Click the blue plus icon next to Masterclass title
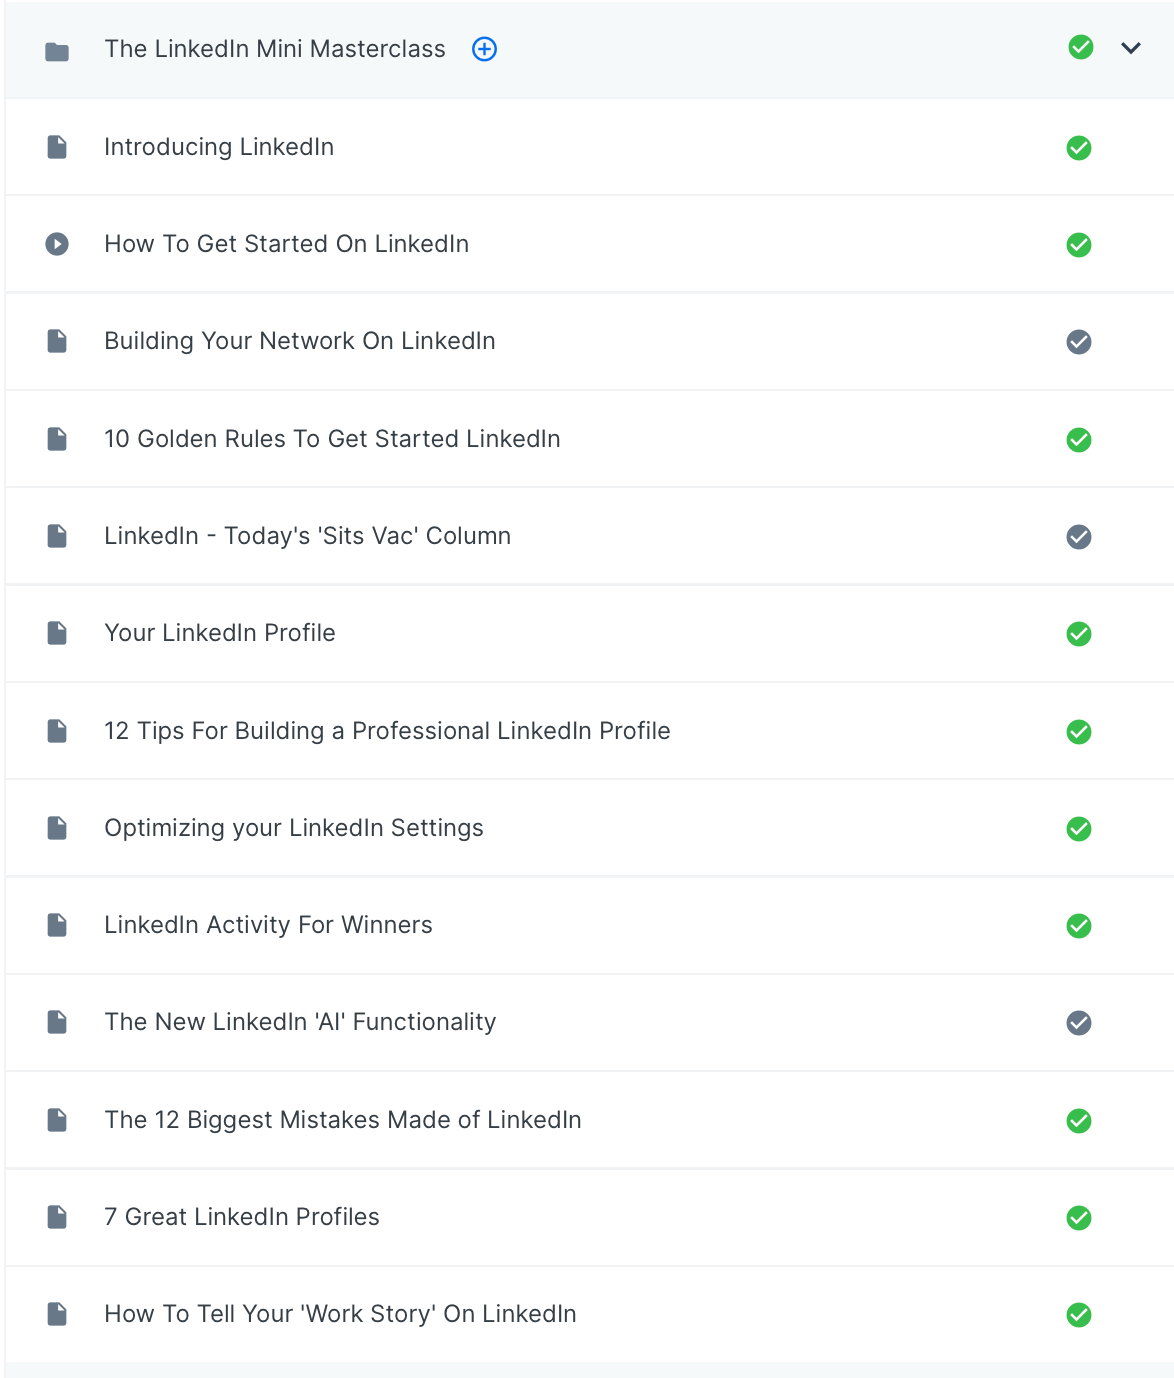The height and width of the screenshot is (1378, 1174). pyautogui.click(x=484, y=49)
